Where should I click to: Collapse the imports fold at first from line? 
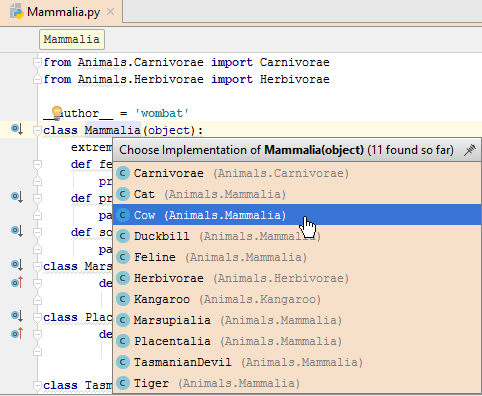[x=37, y=62]
